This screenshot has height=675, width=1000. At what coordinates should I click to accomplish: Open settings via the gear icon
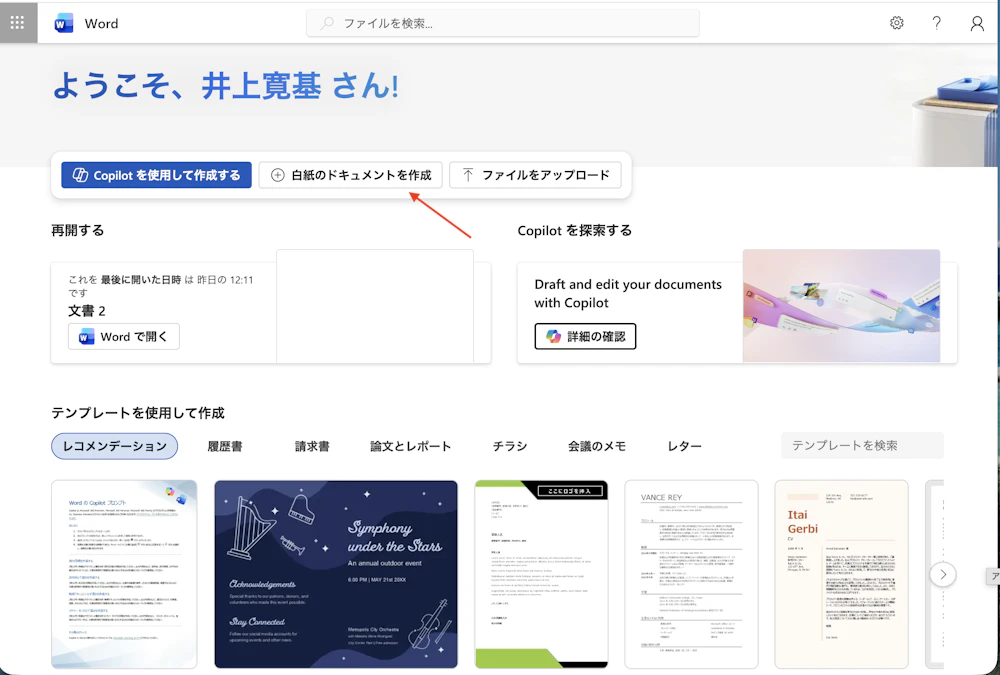pyautogui.click(x=897, y=24)
